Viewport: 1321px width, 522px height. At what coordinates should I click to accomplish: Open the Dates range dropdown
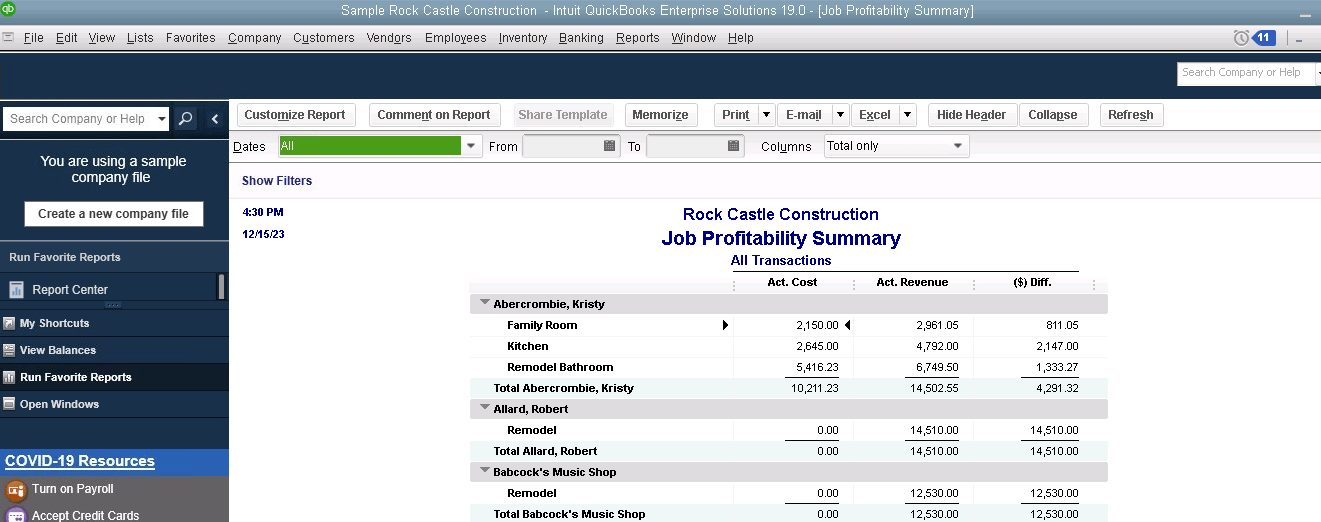(471, 146)
